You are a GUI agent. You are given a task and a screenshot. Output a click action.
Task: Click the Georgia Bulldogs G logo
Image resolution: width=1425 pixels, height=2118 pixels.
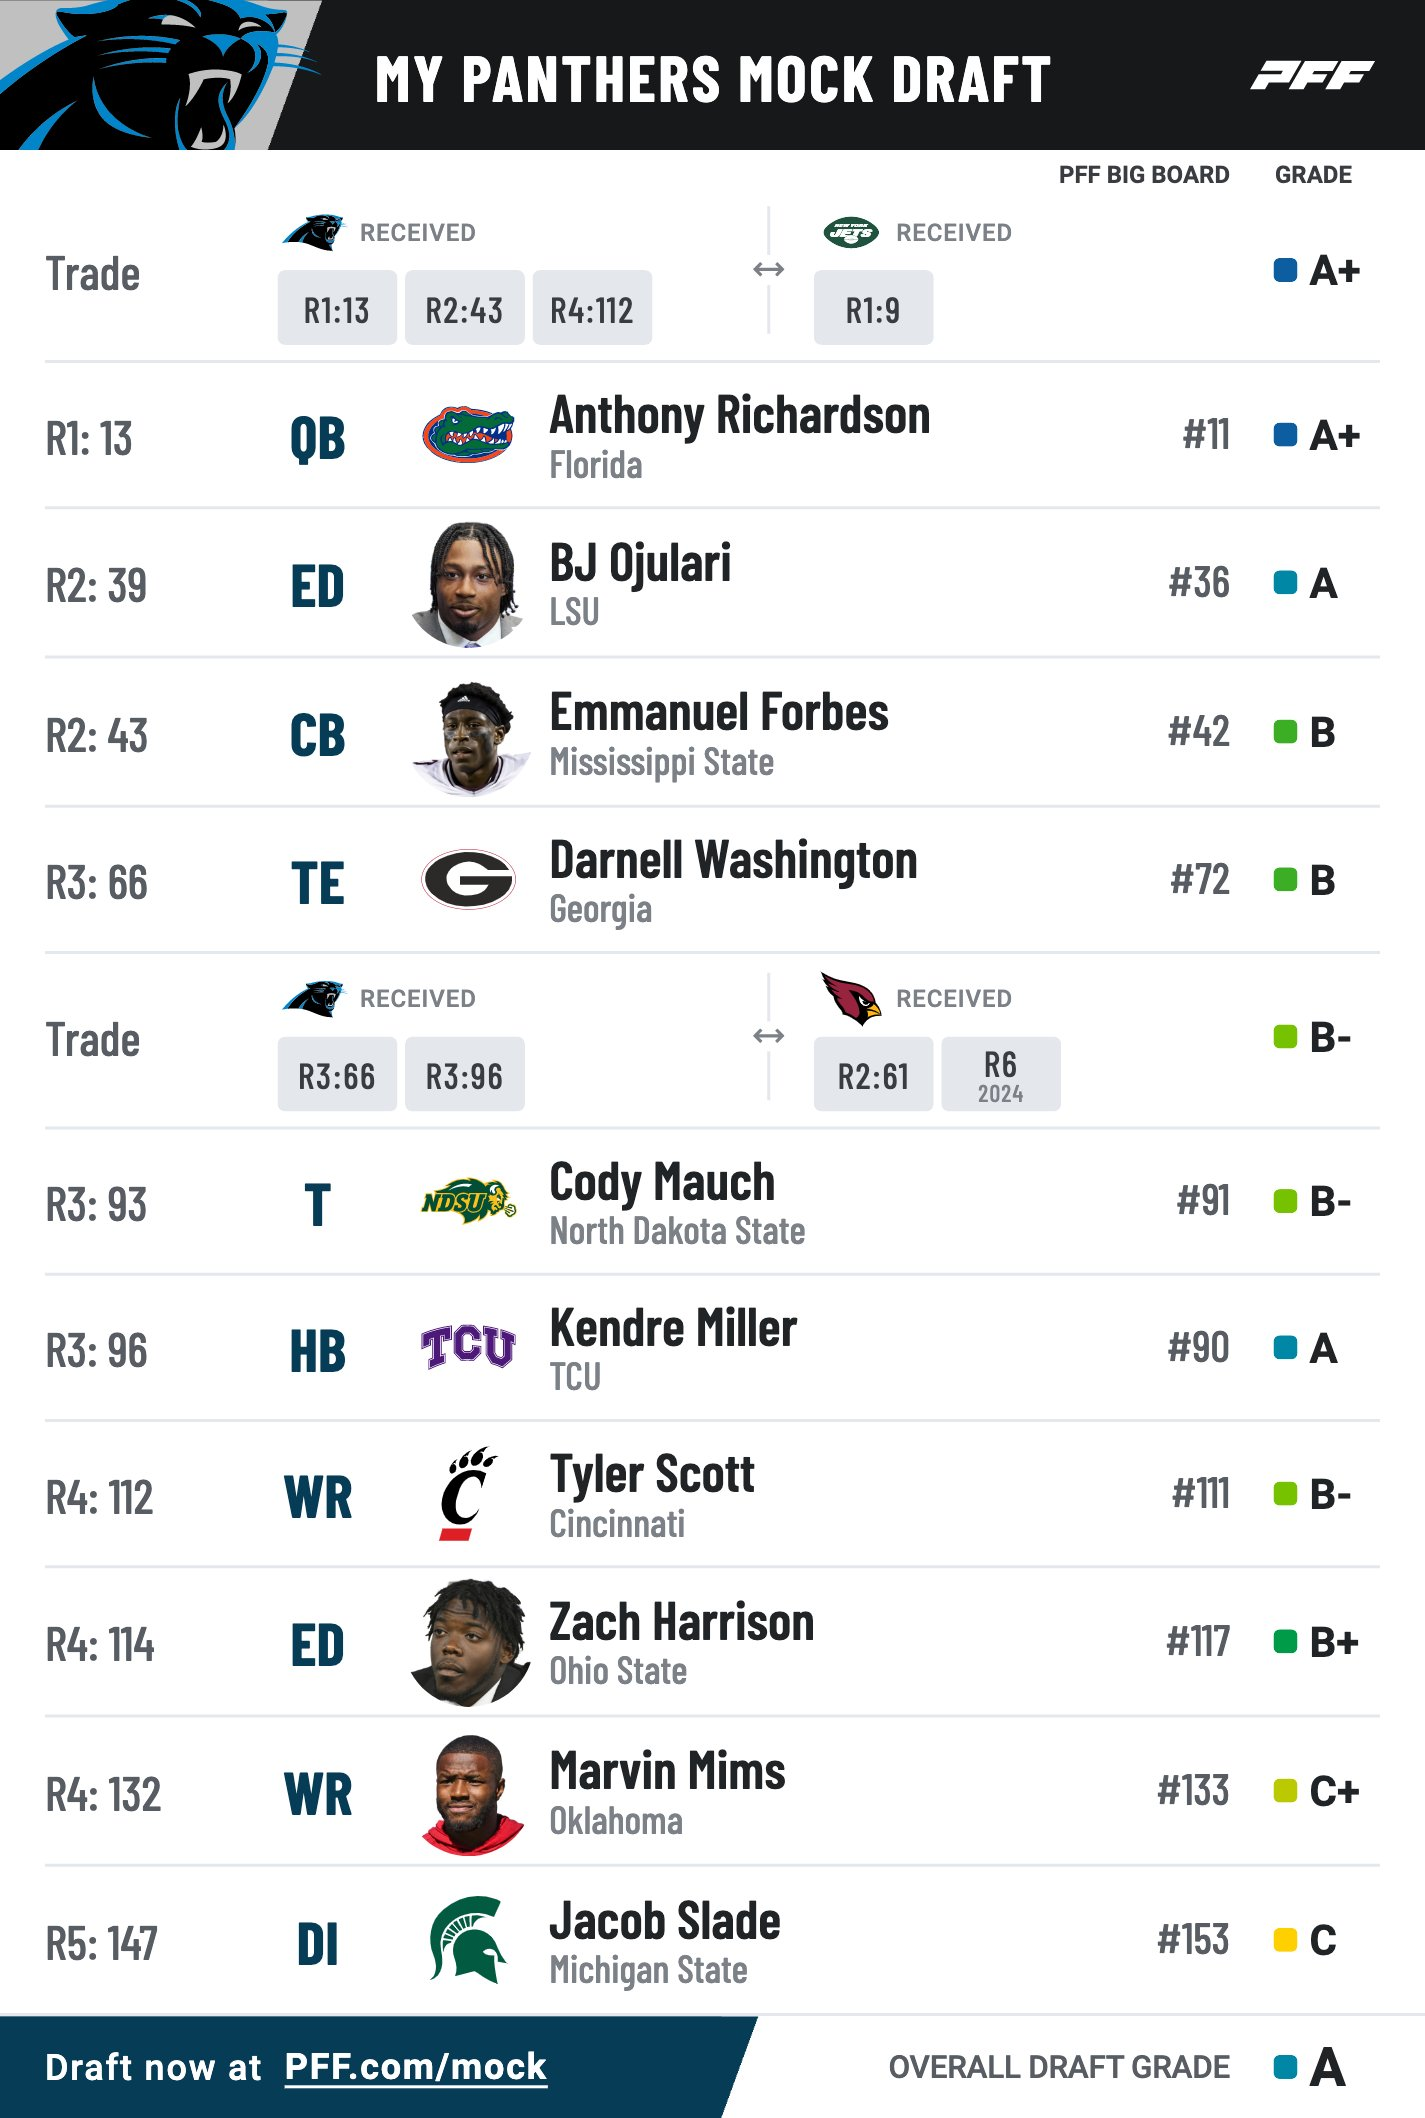click(x=468, y=879)
